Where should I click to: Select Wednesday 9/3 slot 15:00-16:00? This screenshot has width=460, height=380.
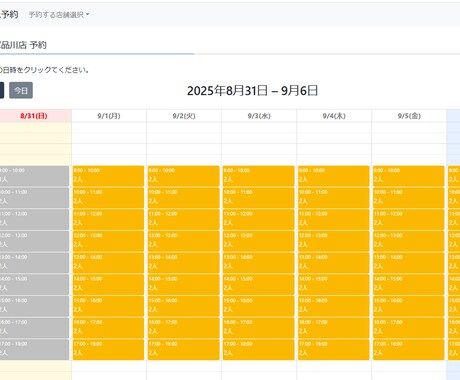tap(259, 306)
